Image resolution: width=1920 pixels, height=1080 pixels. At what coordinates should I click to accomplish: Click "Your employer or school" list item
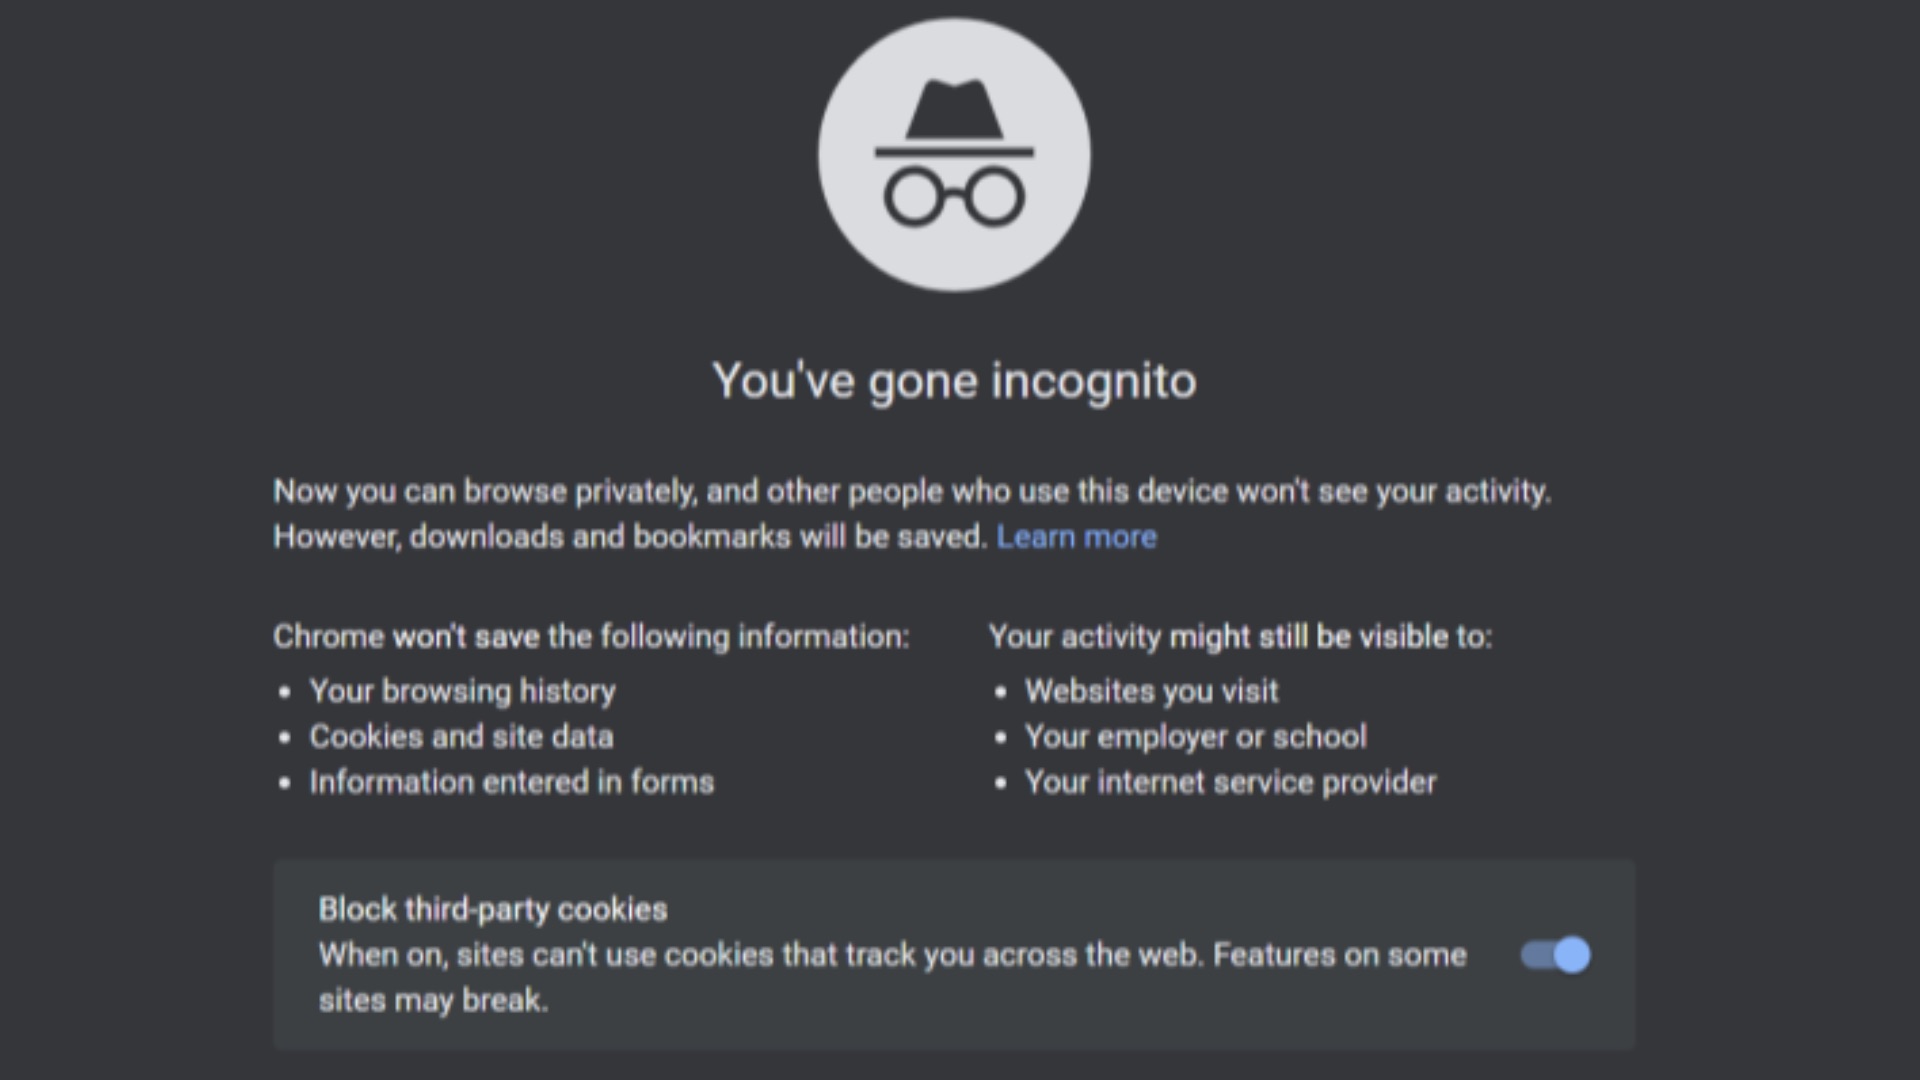click(x=1195, y=737)
